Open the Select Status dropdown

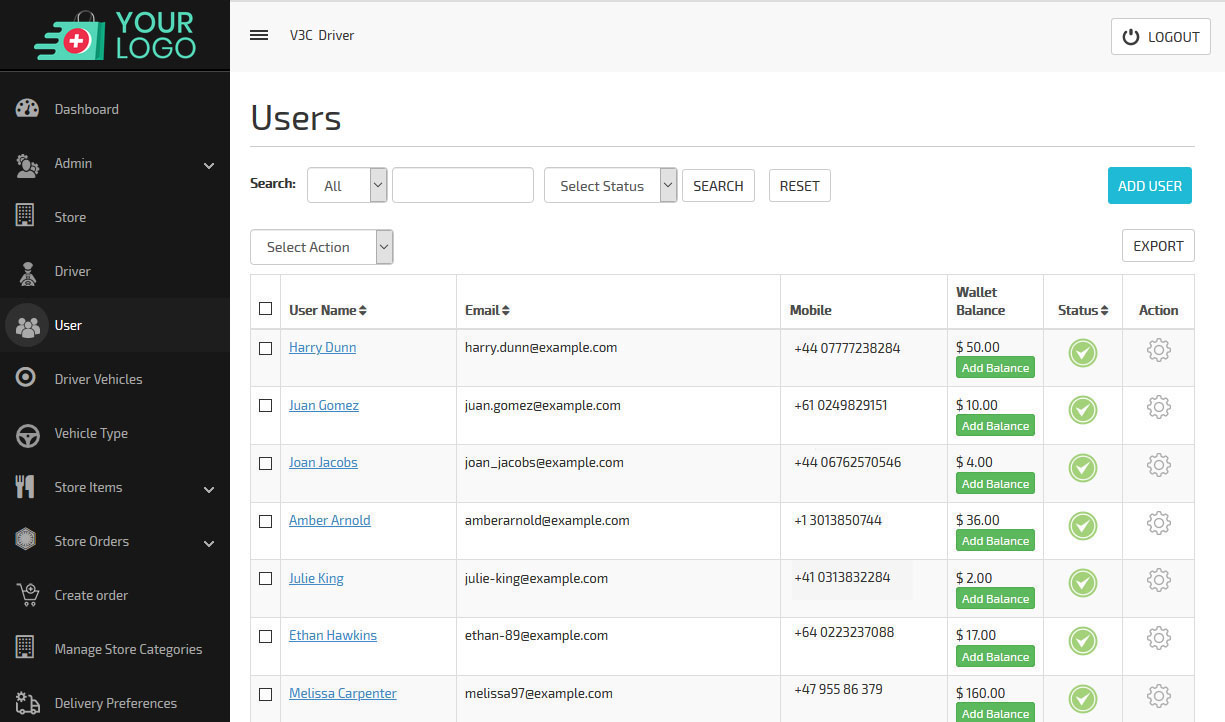(x=610, y=185)
